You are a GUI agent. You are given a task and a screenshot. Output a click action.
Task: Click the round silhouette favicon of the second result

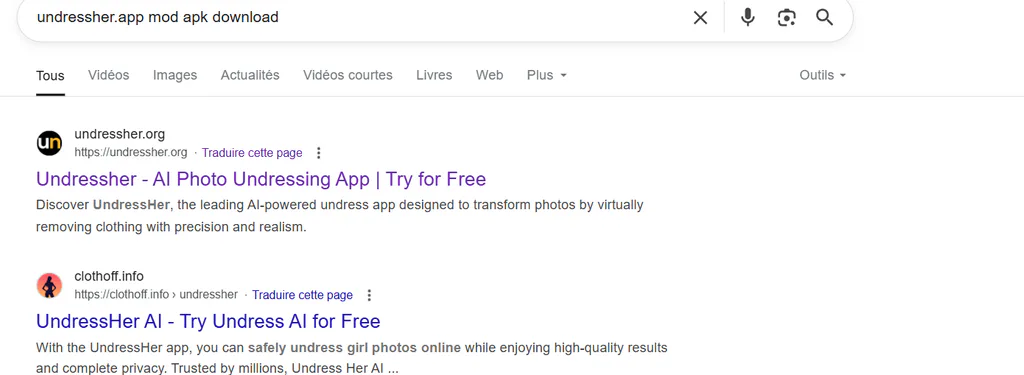[49, 285]
